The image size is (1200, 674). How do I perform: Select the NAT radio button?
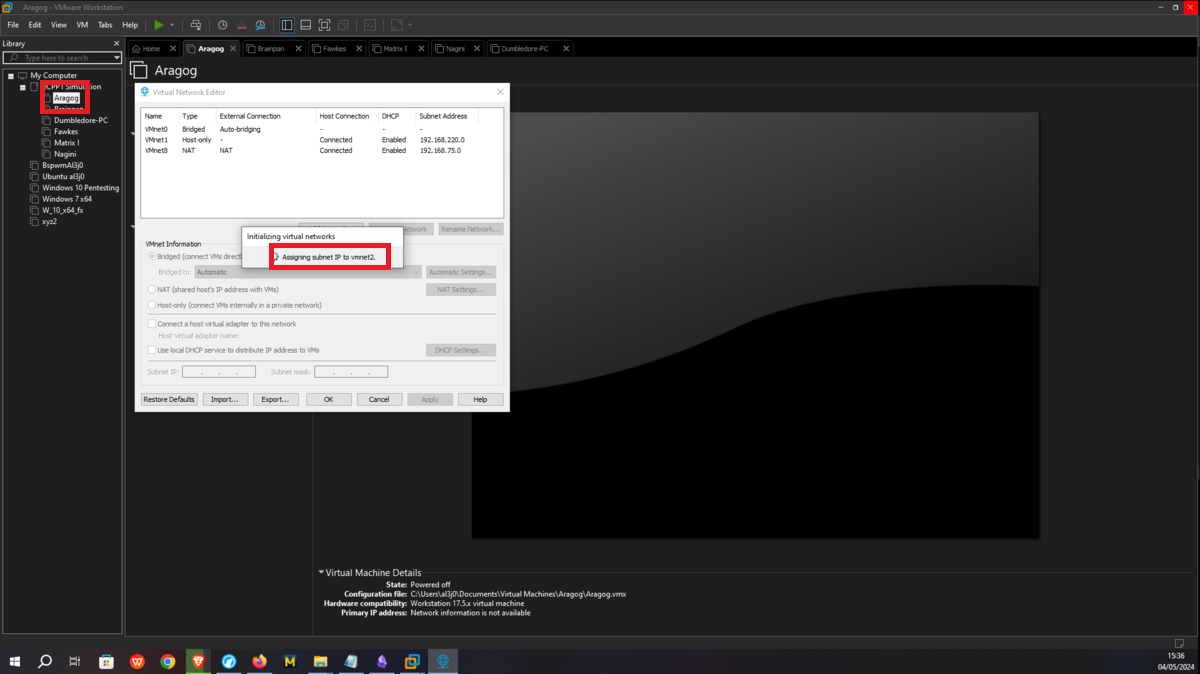[152, 289]
